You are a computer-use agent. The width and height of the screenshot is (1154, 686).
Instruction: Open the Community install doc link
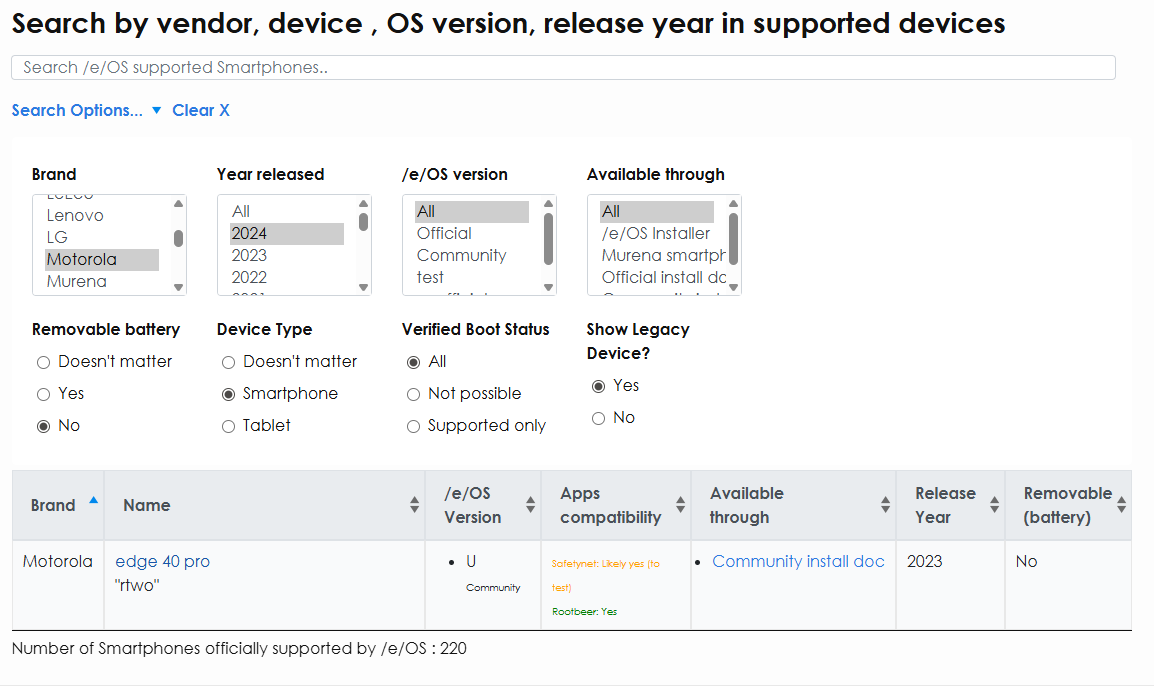[x=799, y=562]
